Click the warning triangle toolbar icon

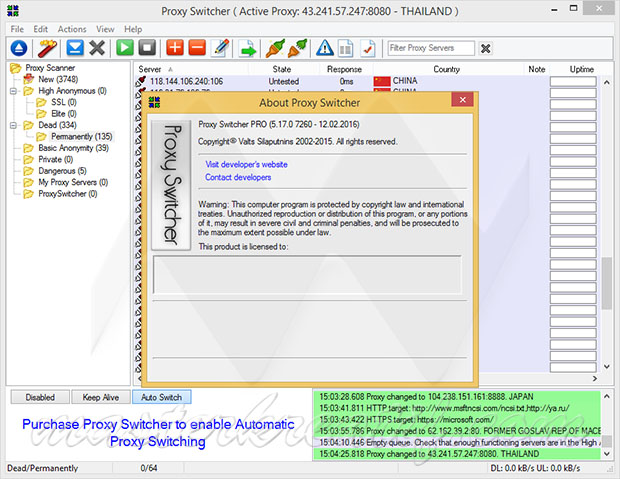[x=325, y=48]
